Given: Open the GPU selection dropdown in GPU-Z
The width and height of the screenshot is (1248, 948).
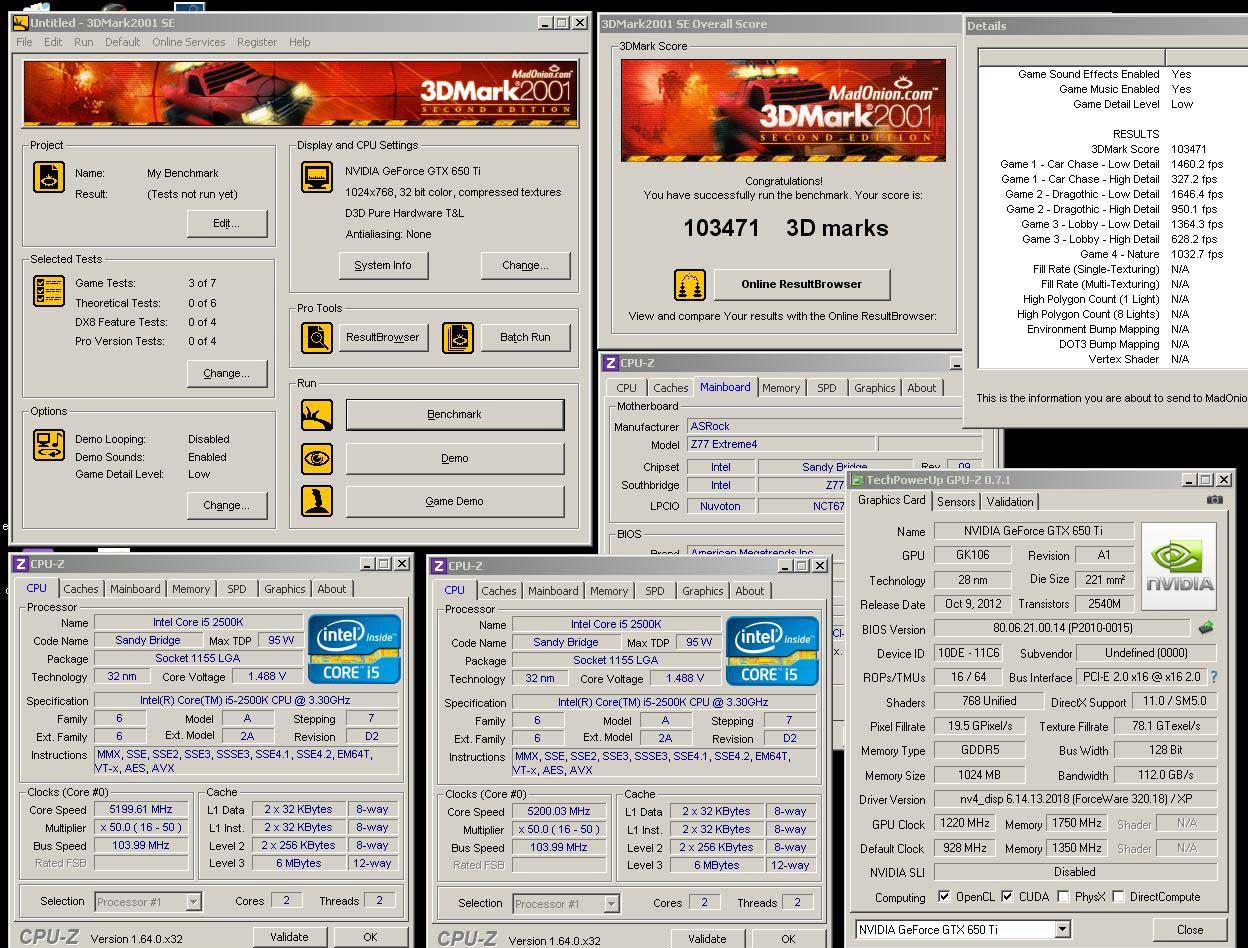Looking at the screenshot, I should point(1062,929).
